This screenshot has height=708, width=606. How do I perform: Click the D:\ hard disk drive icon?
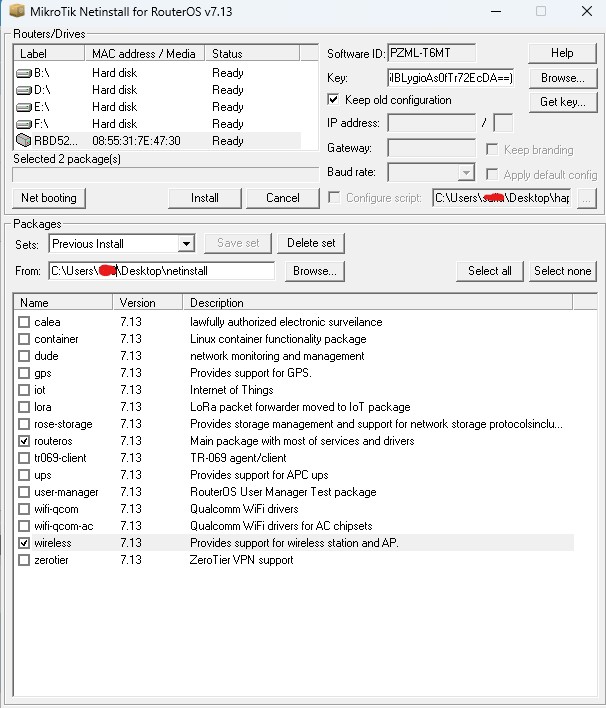click(x=23, y=90)
